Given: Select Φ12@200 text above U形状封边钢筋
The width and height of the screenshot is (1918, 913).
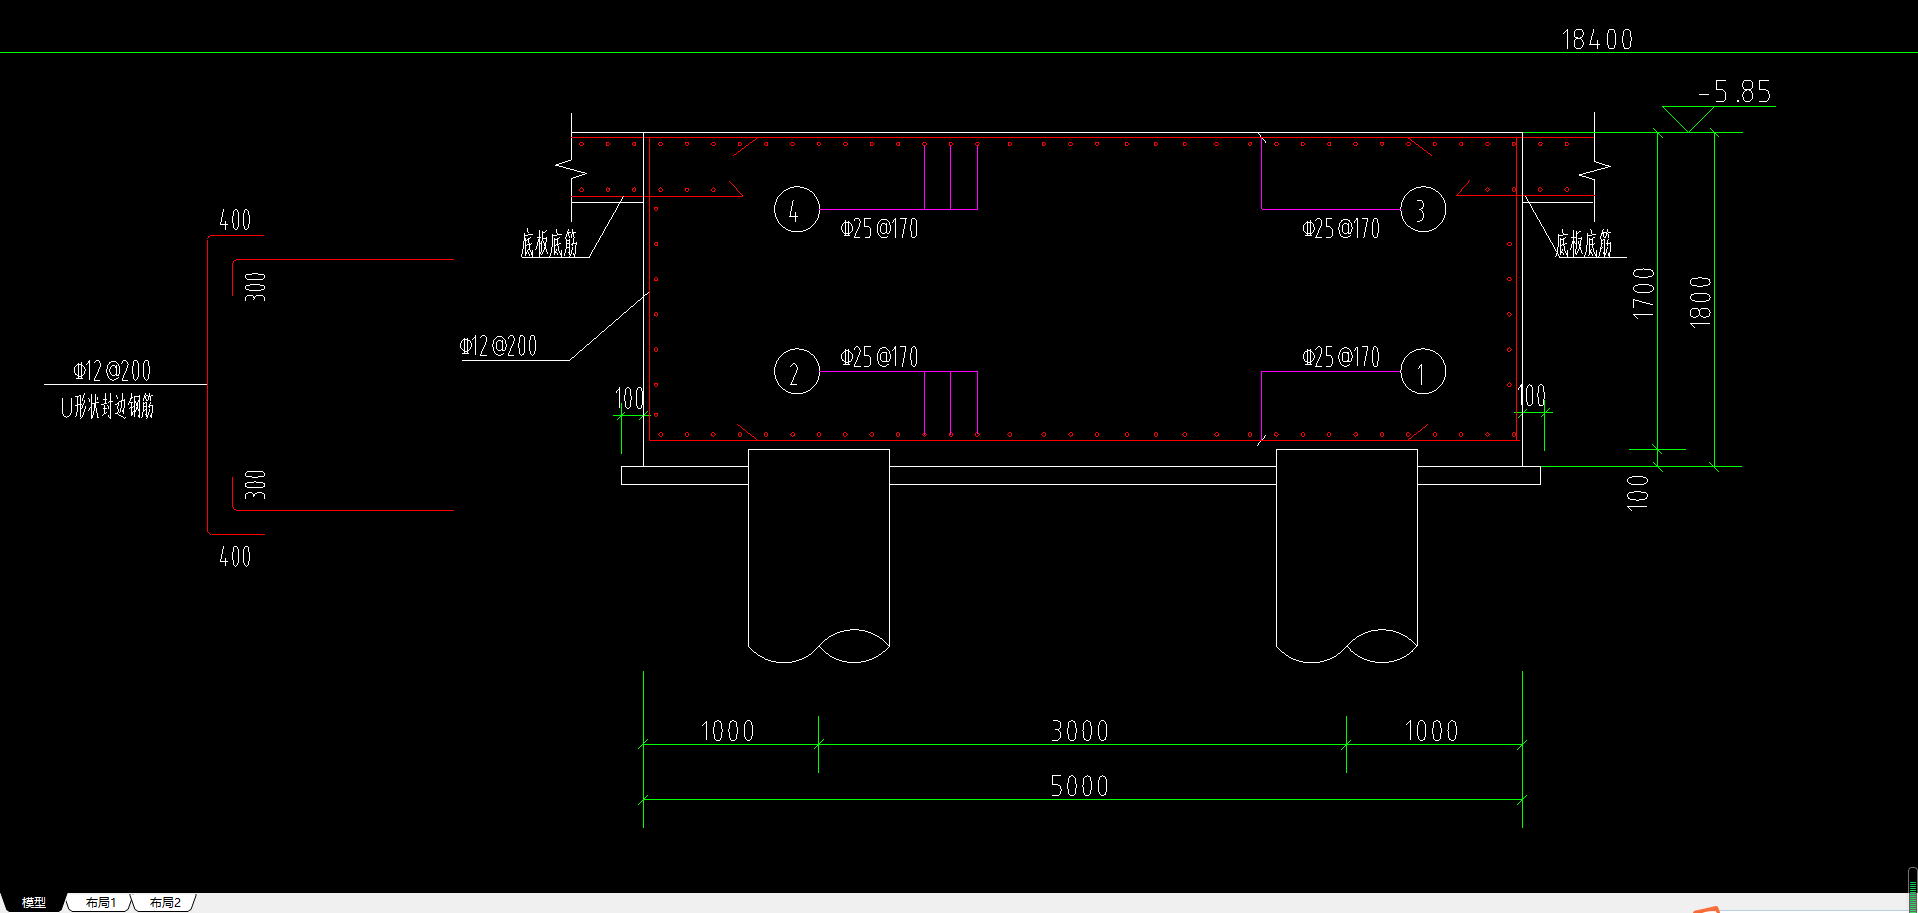Looking at the screenshot, I should click(x=112, y=371).
